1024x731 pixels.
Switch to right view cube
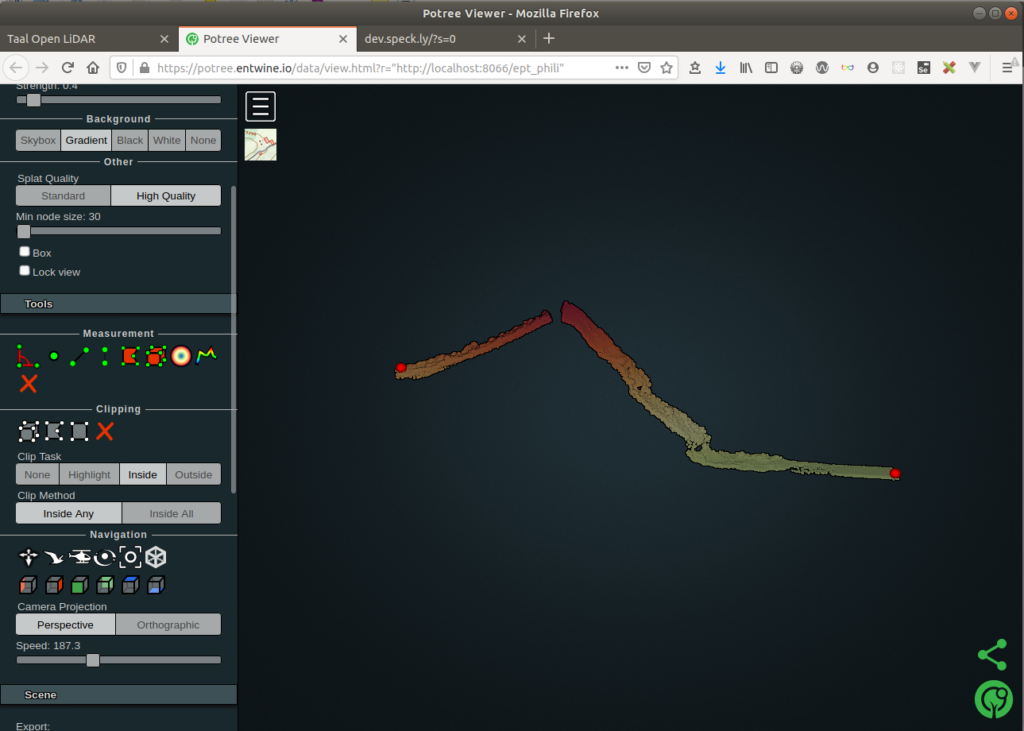[x=54, y=585]
